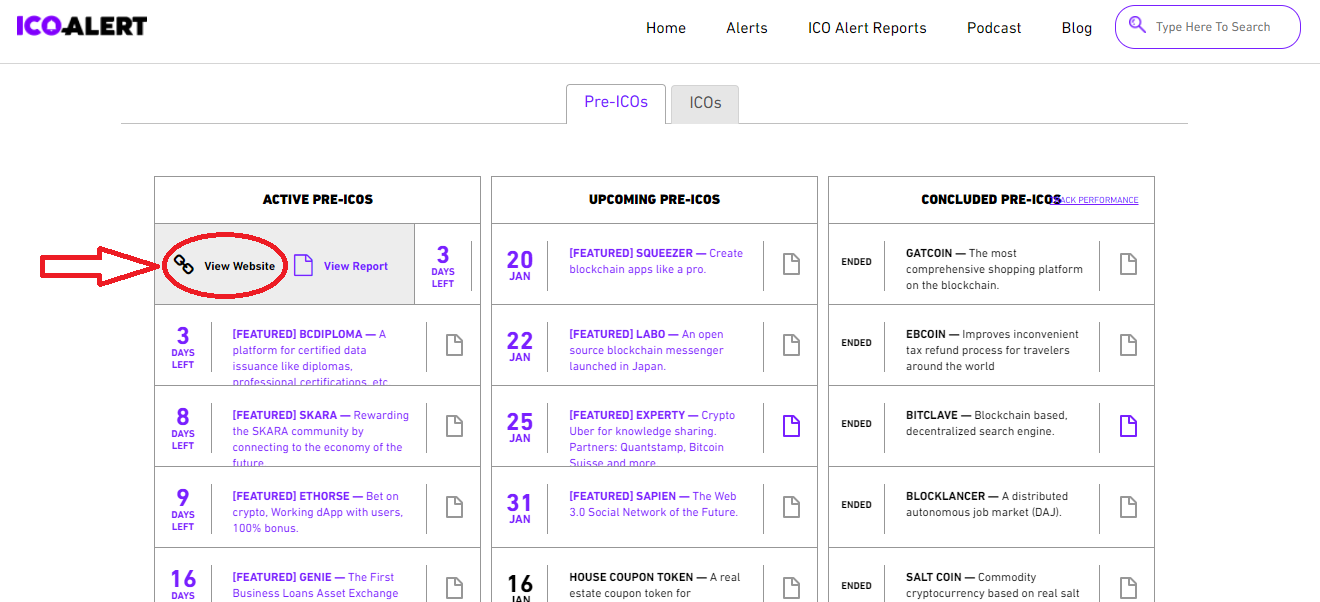Click 8 DAYS LEFT beside SKARA
Screen dimensions: 1320x602
point(183,427)
